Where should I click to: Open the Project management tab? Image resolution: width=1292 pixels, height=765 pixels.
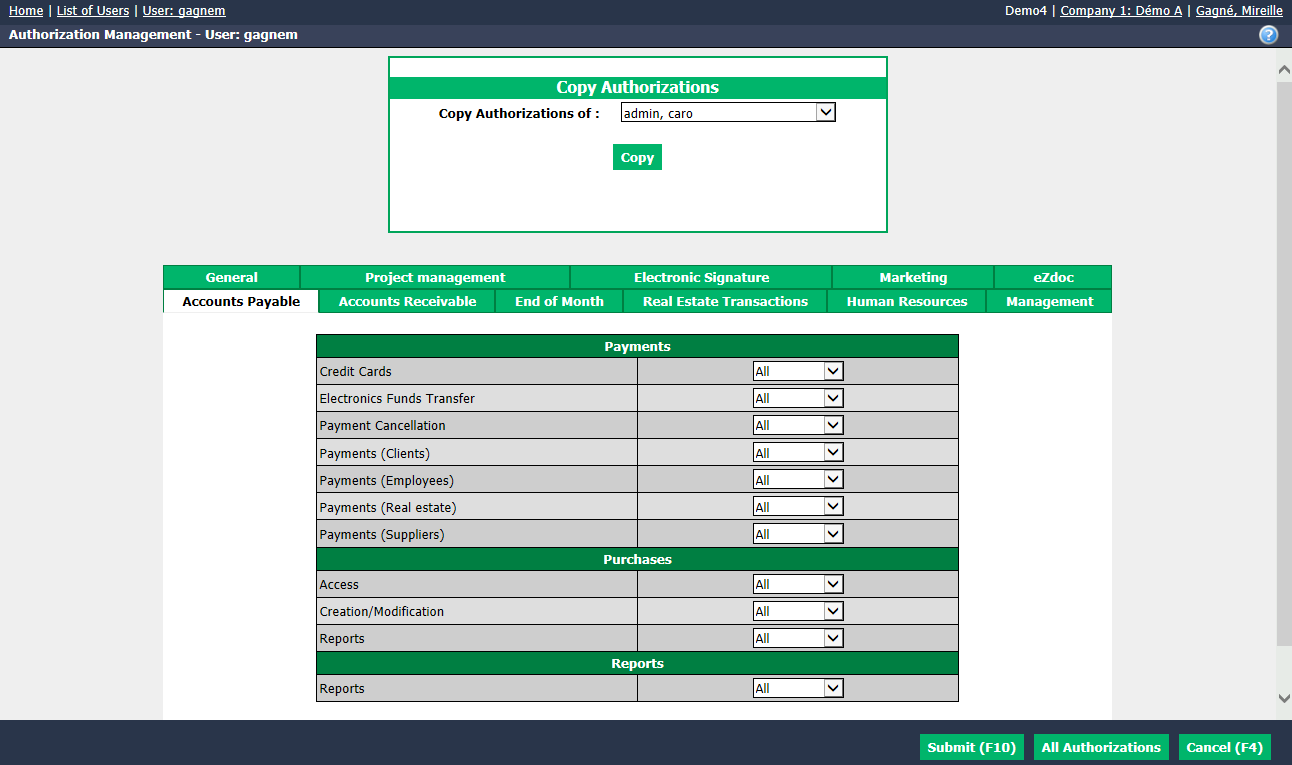[435, 277]
